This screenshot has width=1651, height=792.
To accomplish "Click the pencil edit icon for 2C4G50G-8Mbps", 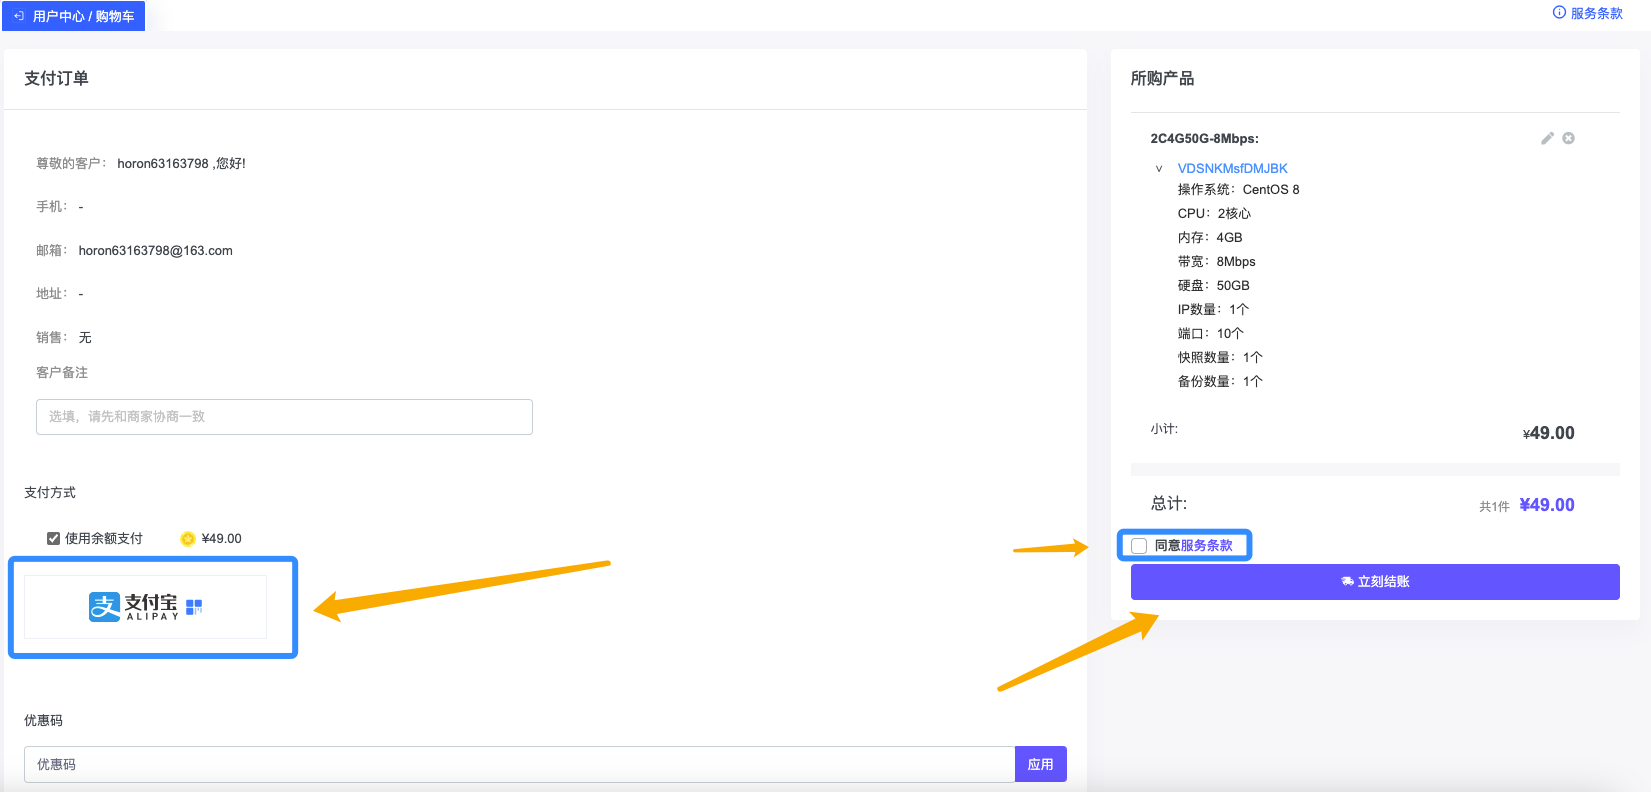I will (x=1547, y=138).
